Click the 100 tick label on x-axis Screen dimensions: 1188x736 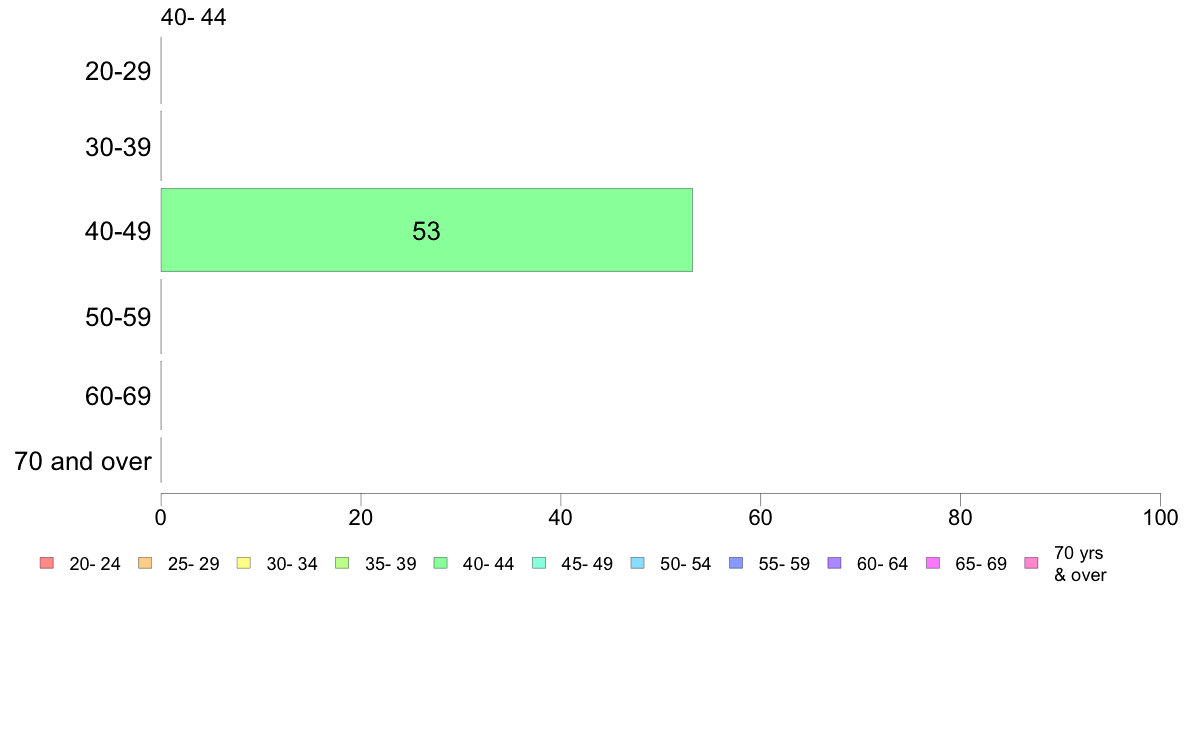pyautogui.click(x=1160, y=518)
